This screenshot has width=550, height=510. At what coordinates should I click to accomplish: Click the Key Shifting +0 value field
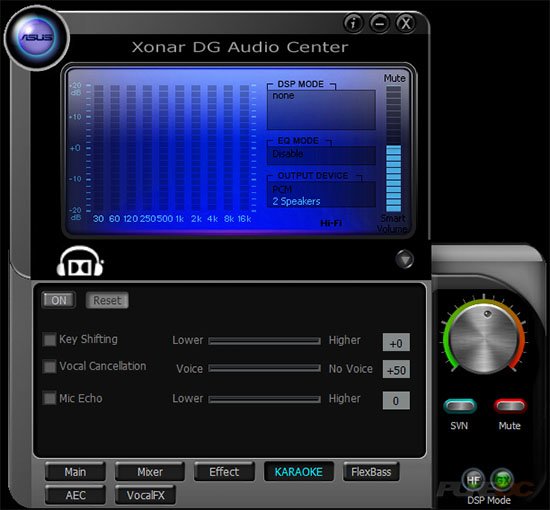click(396, 342)
